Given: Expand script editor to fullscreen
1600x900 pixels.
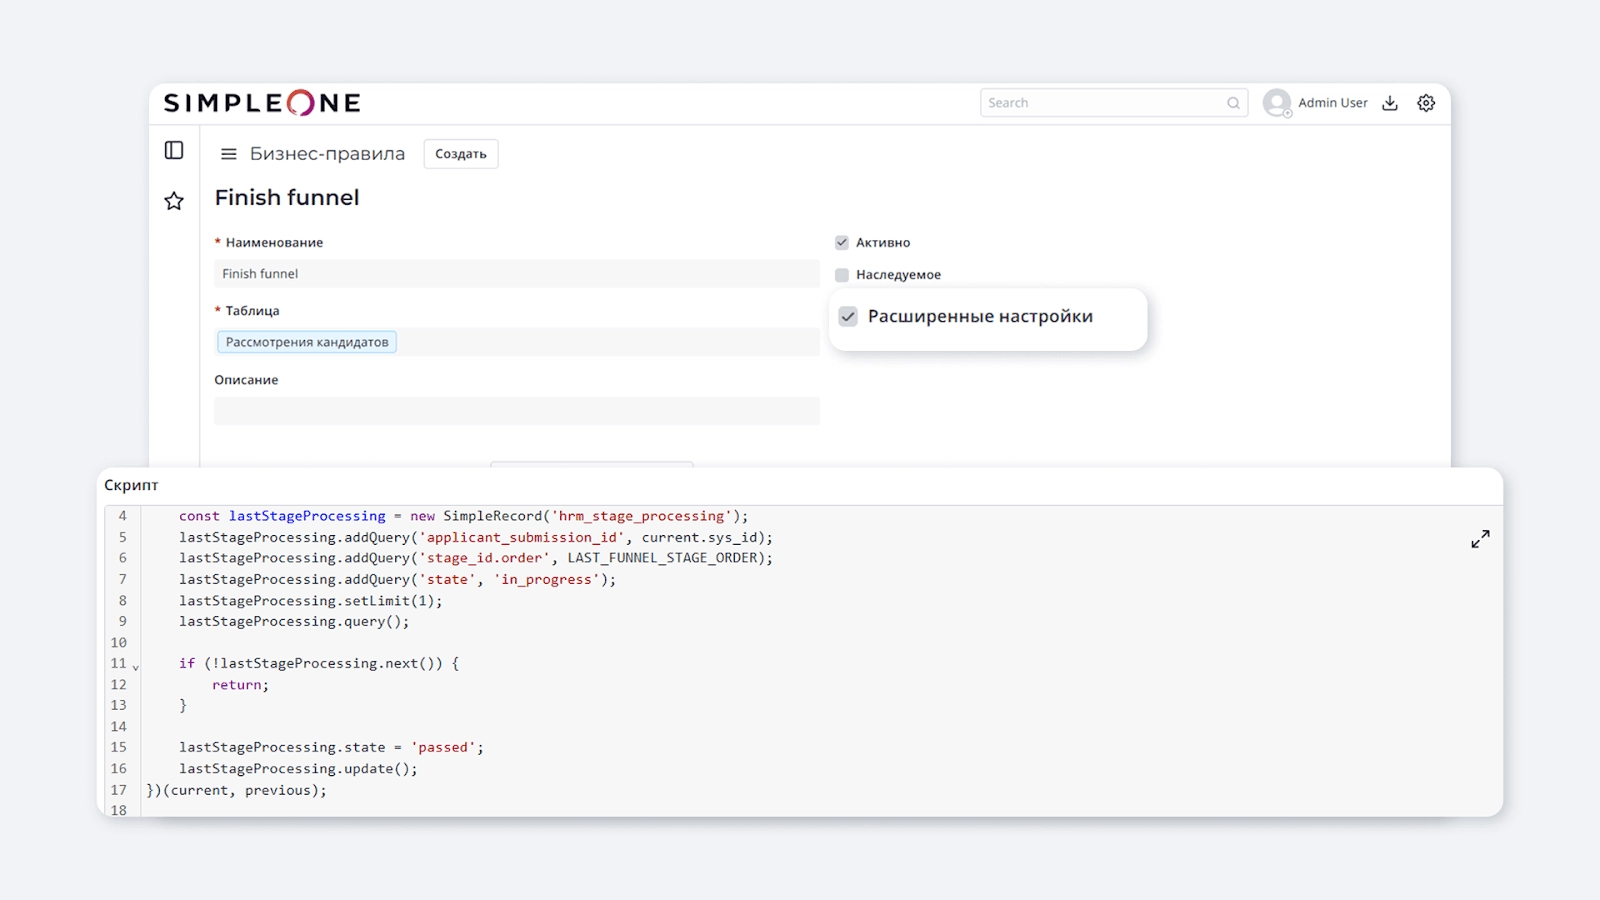Looking at the screenshot, I should point(1480,539).
